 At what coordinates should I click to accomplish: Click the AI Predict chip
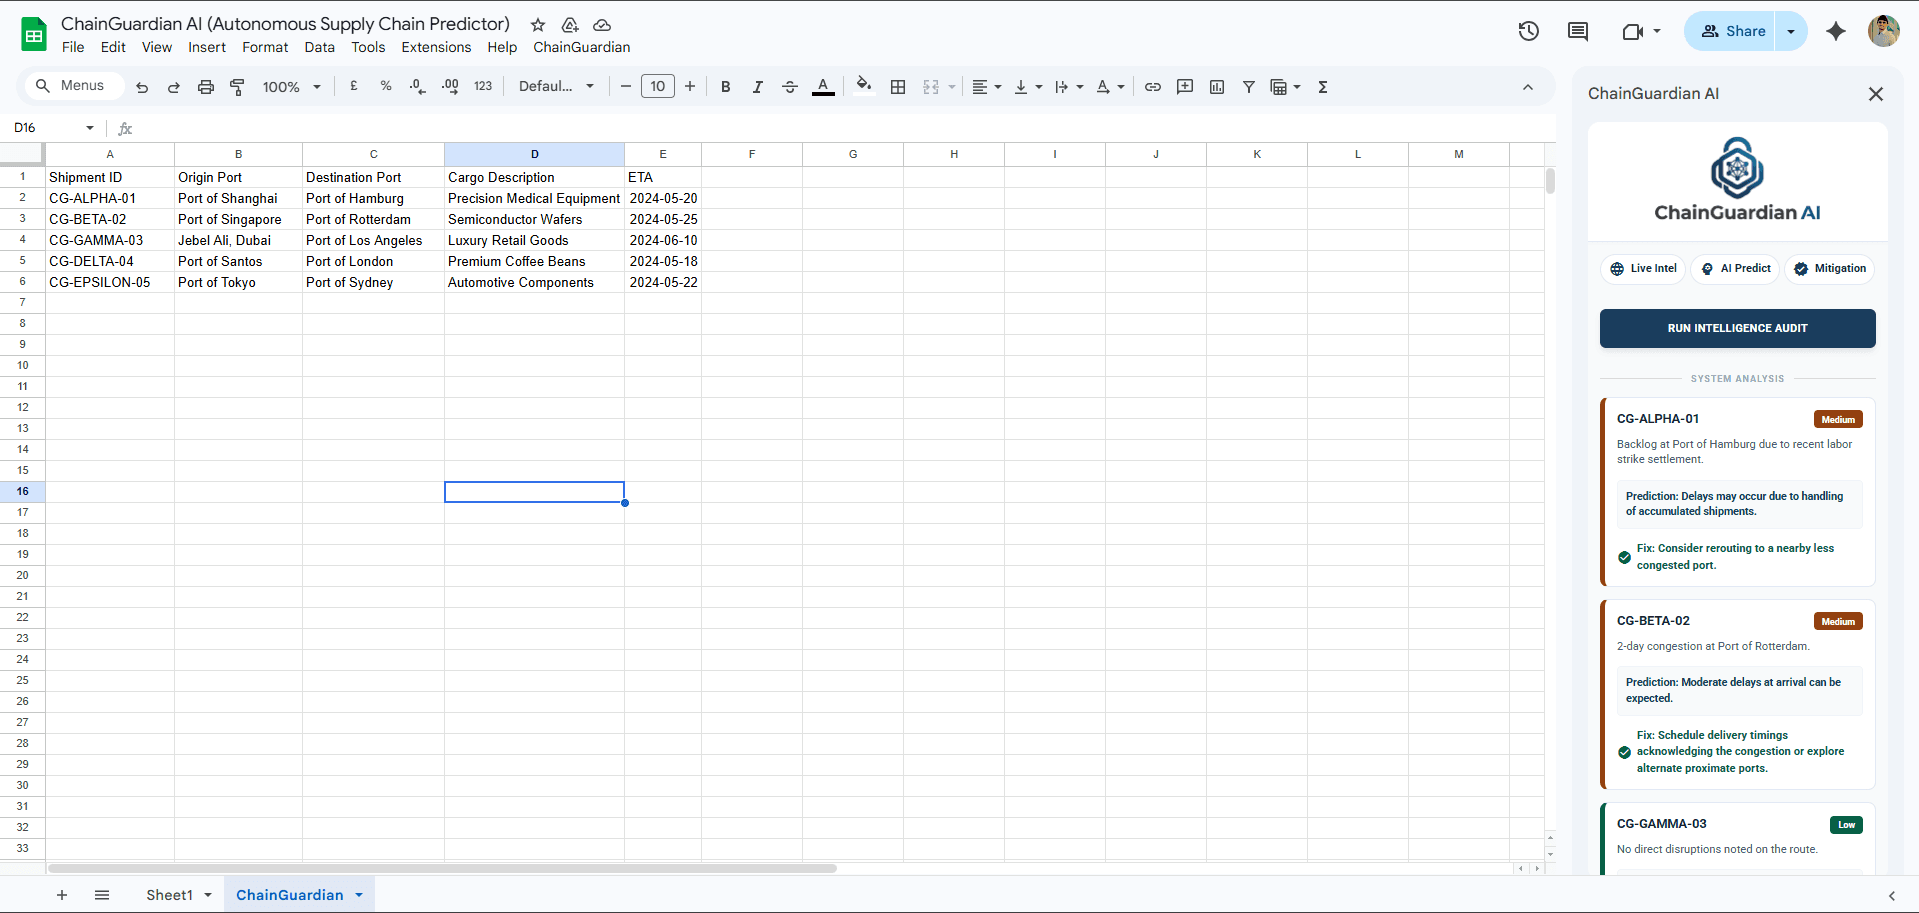1735,269
